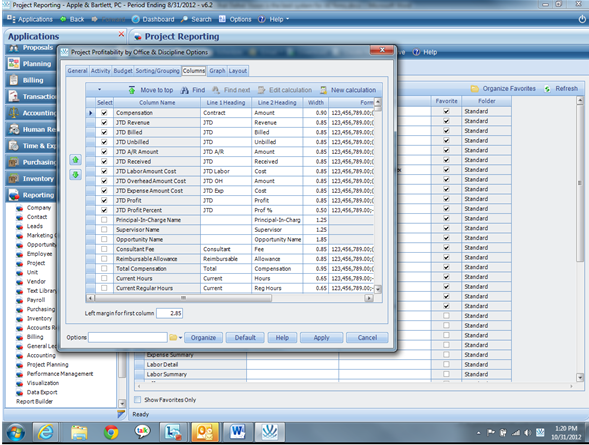This screenshot has width=589, height=445.
Task: Click the Move to top icon
Action: pyautogui.click(x=132, y=90)
